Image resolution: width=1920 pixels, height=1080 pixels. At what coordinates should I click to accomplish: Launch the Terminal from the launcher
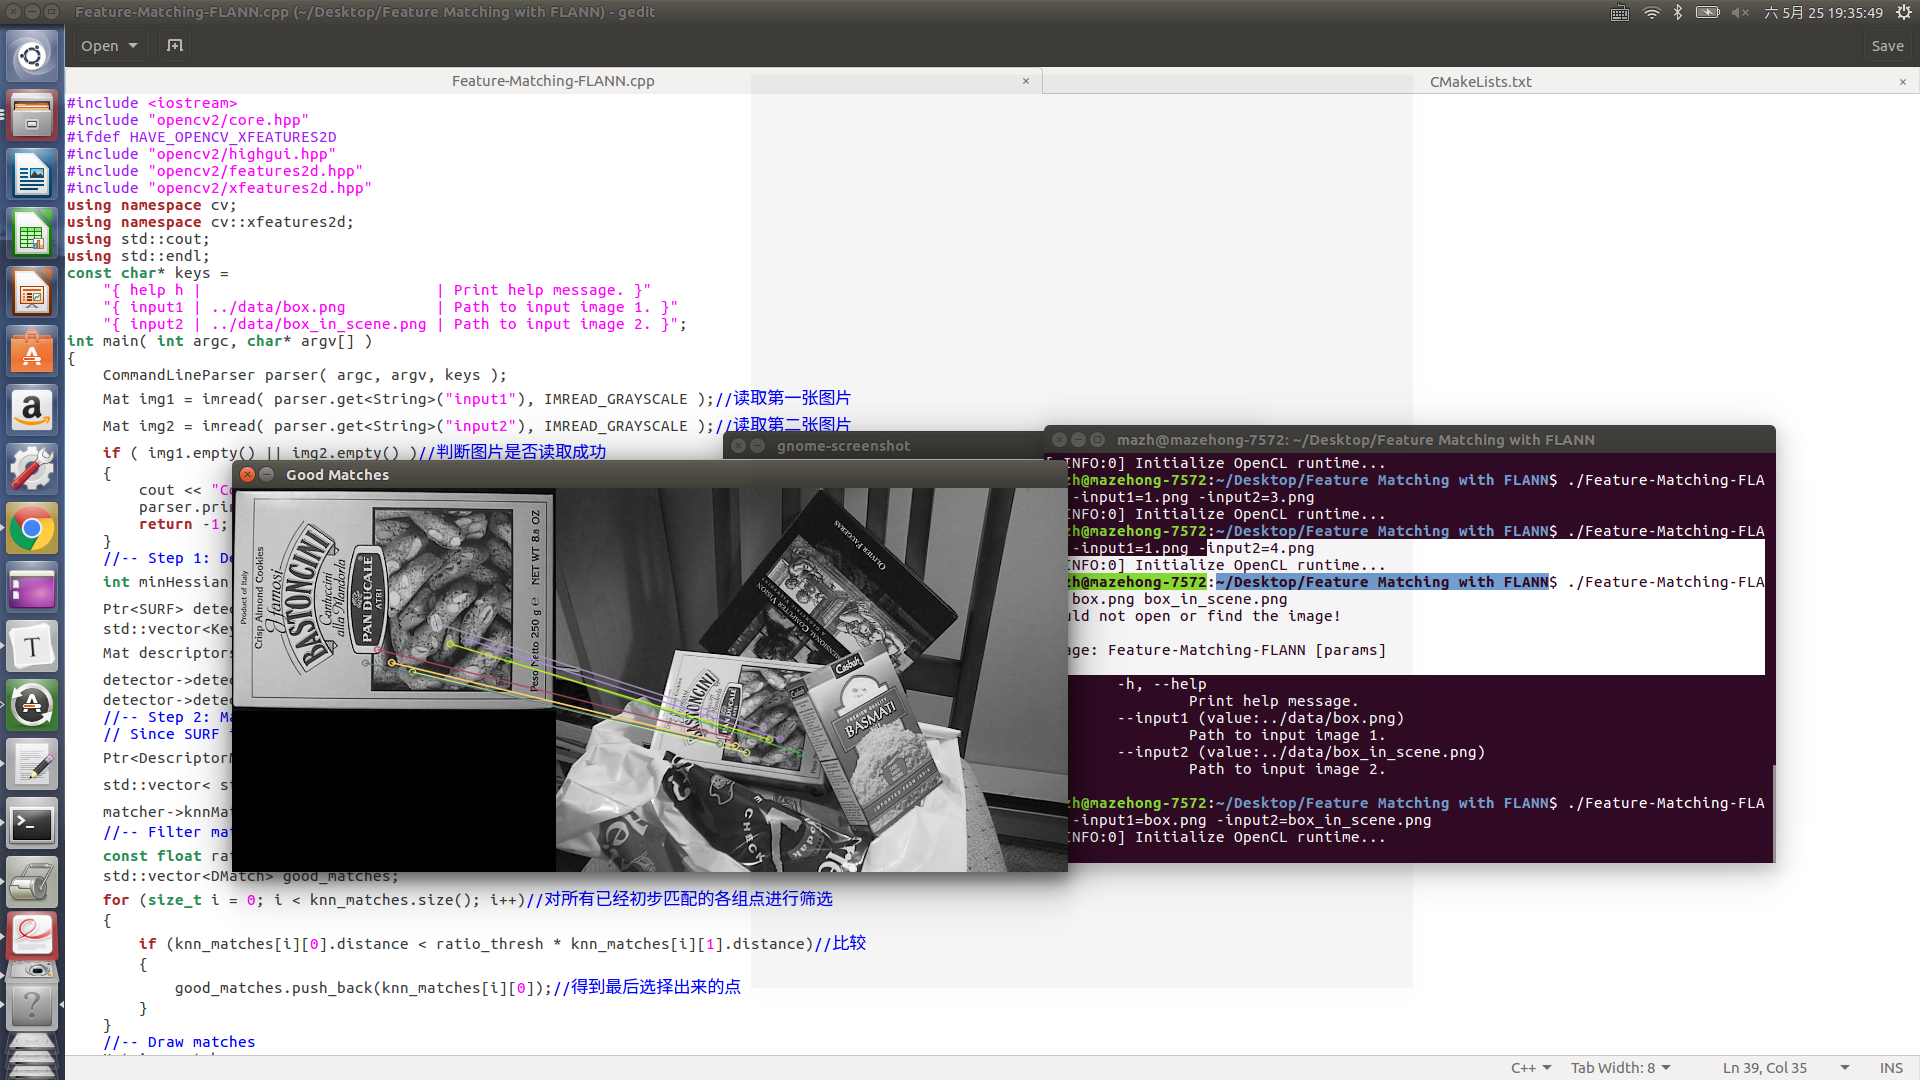(32, 823)
